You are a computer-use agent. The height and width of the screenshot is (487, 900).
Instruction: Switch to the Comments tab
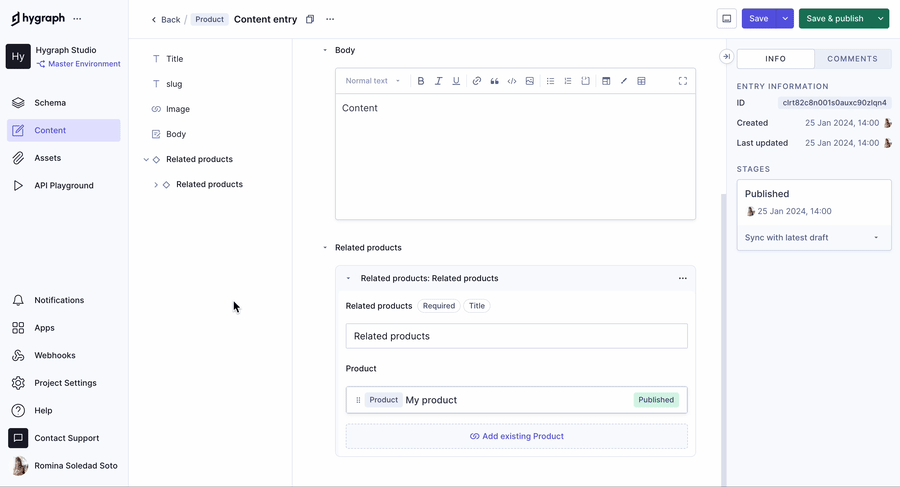tap(852, 59)
